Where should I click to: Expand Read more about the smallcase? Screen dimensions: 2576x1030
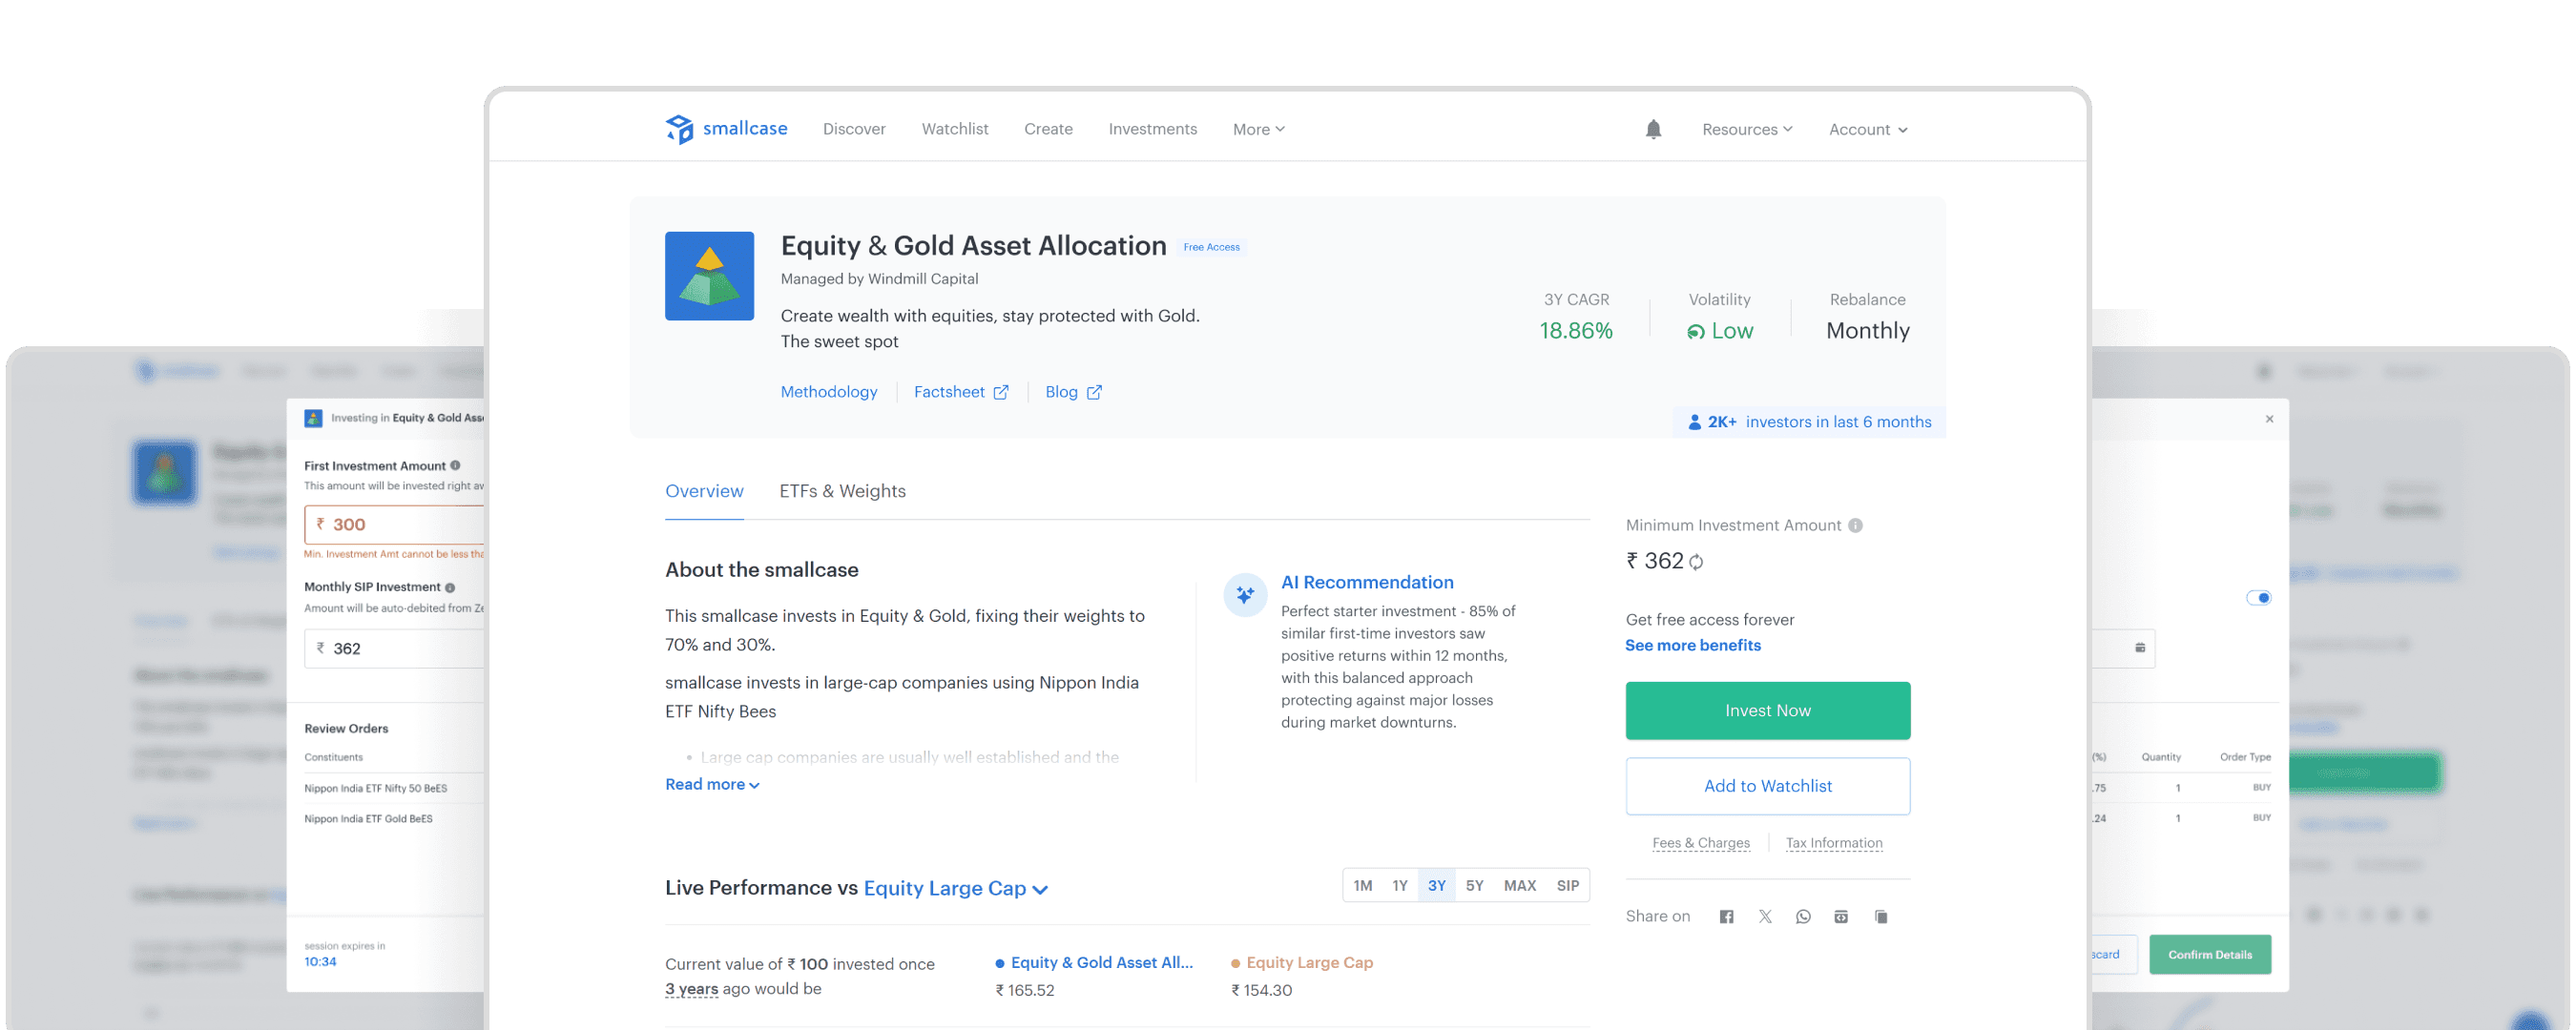pos(712,784)
